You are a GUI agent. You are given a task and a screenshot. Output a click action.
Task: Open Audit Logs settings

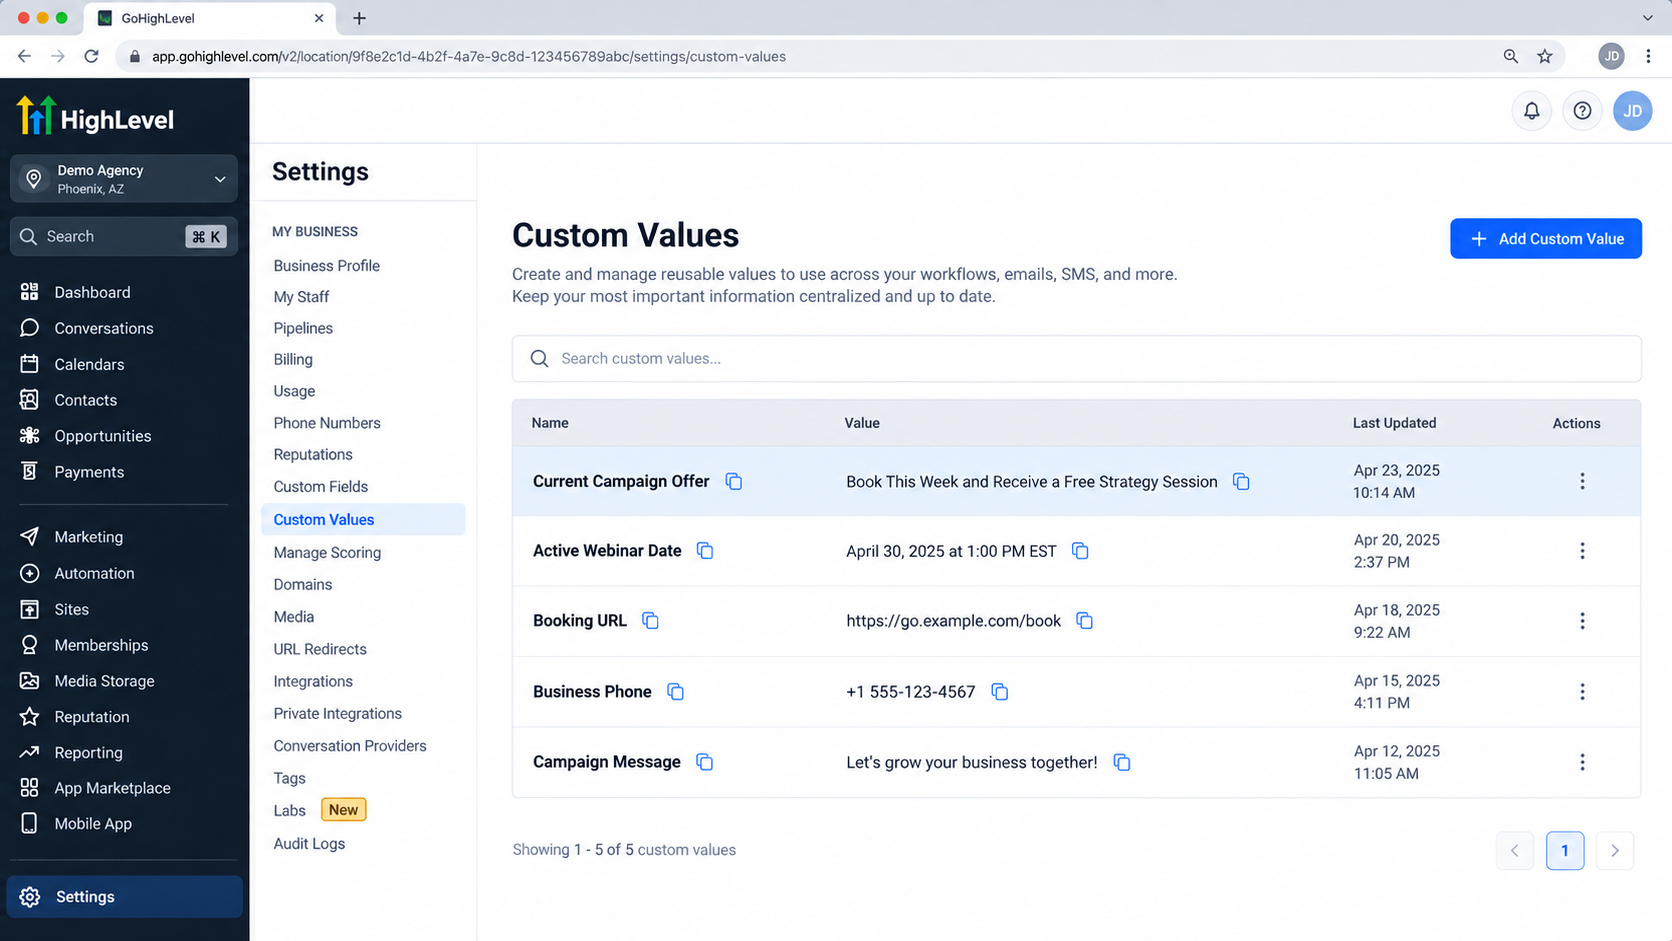[x=309, y=844]
